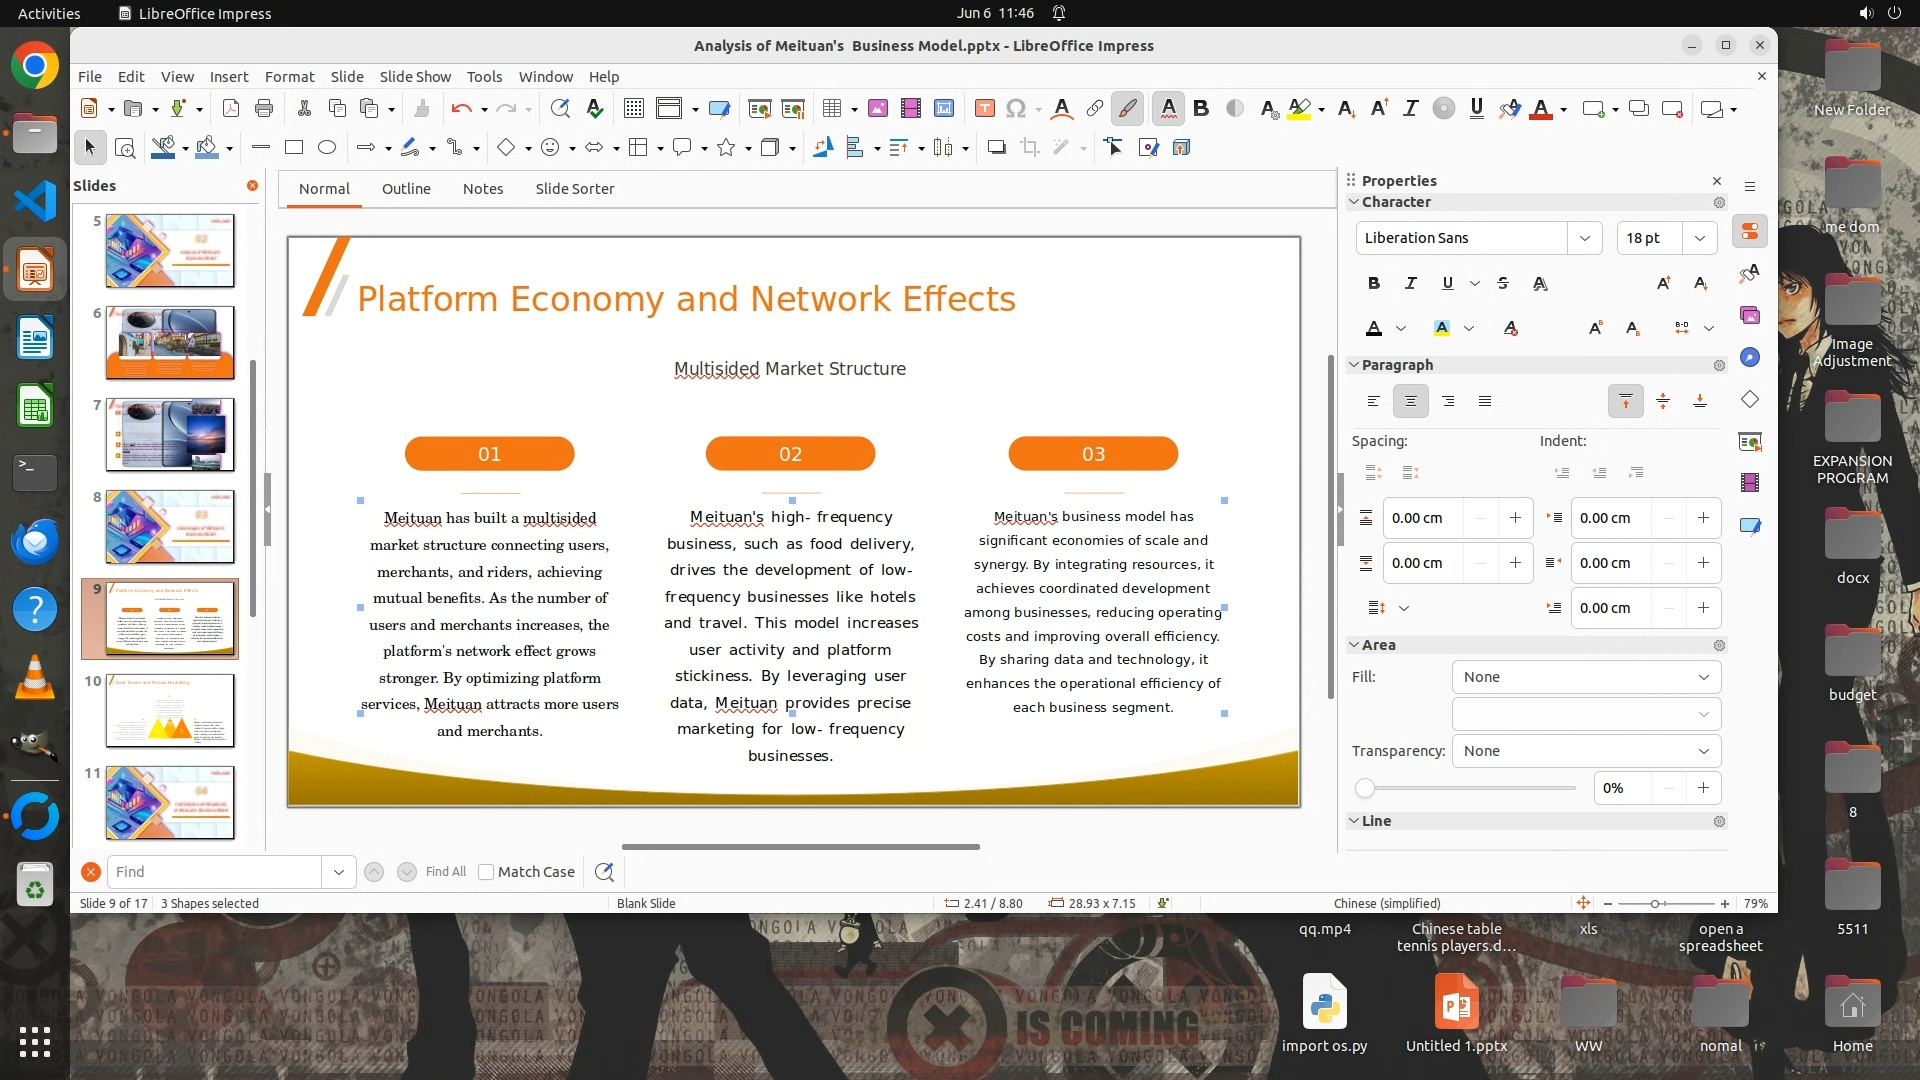
Task: Click the Transparency slider handle
Action: pyautogui.click(x=1365, y=788)
